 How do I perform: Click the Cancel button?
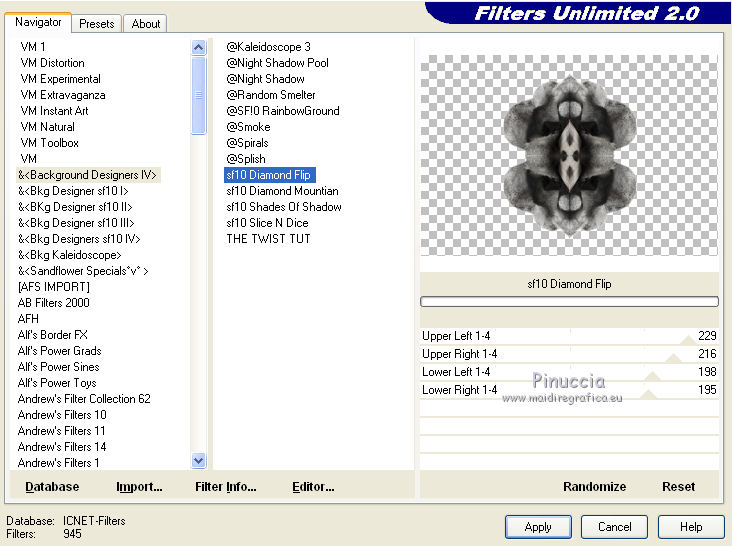[x=614, y=527]
